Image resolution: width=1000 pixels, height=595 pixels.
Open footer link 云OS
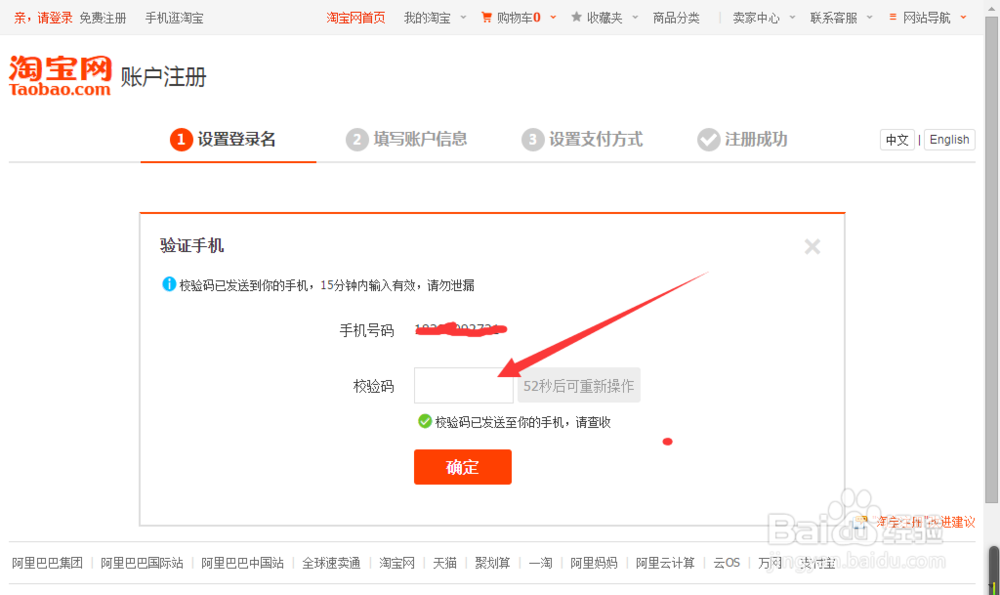(x=726, y=562)
